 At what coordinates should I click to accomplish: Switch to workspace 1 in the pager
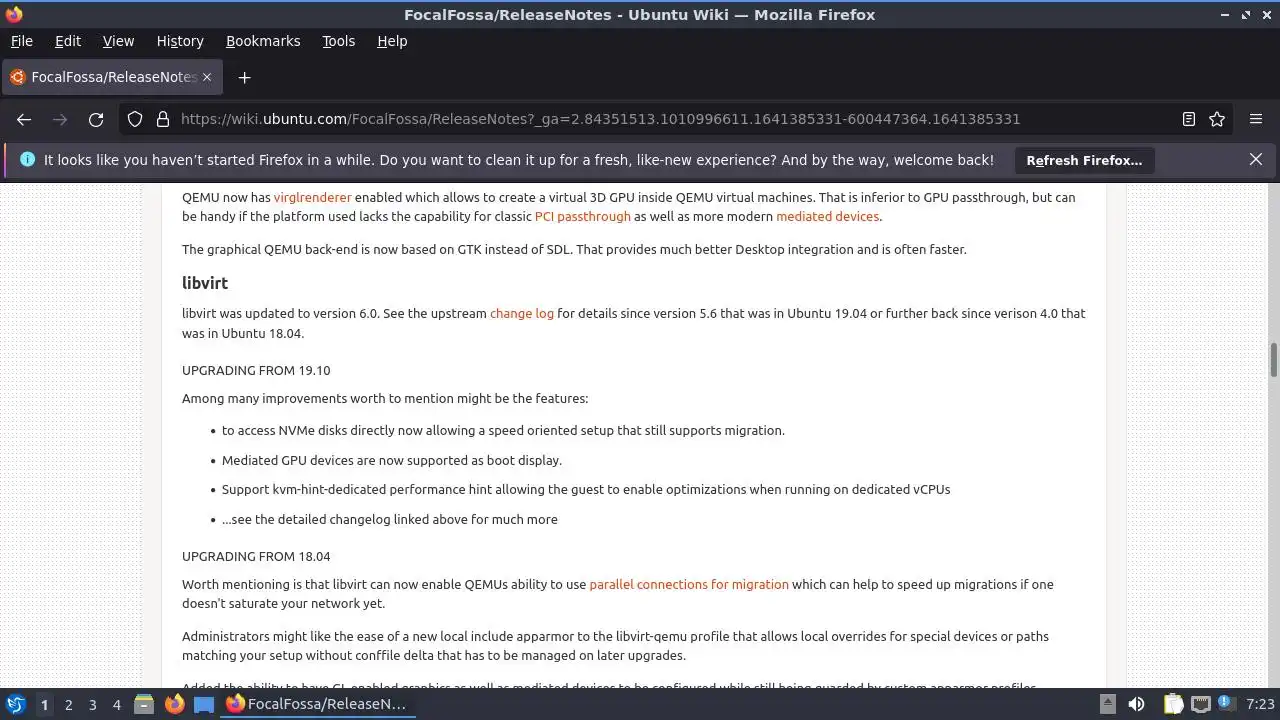pos(44,705)
